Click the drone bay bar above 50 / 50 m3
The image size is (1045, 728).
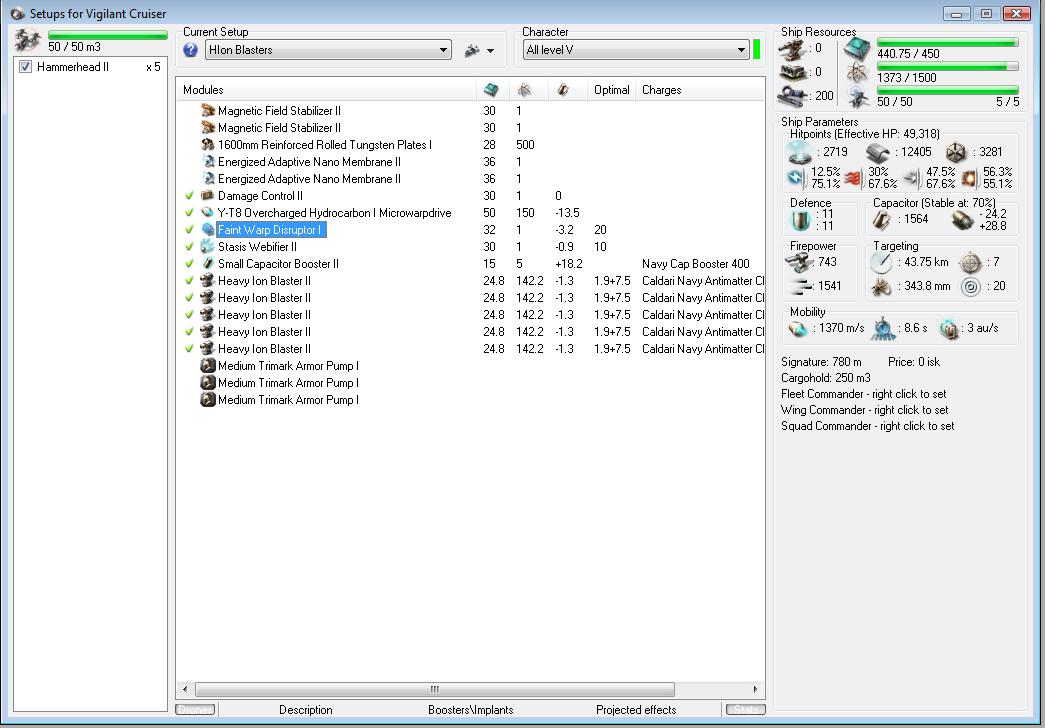(107, 35)
